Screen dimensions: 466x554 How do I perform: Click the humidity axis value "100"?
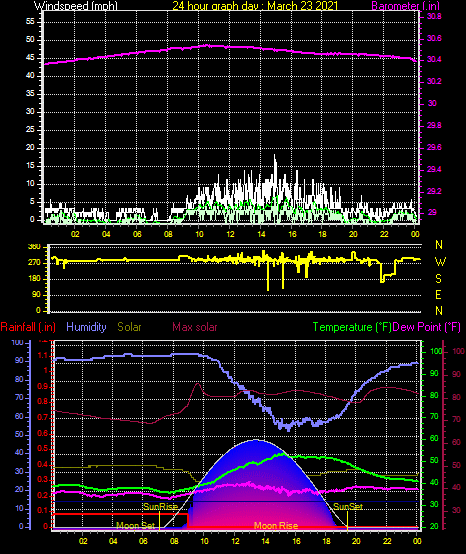click(x=17, y=342)
